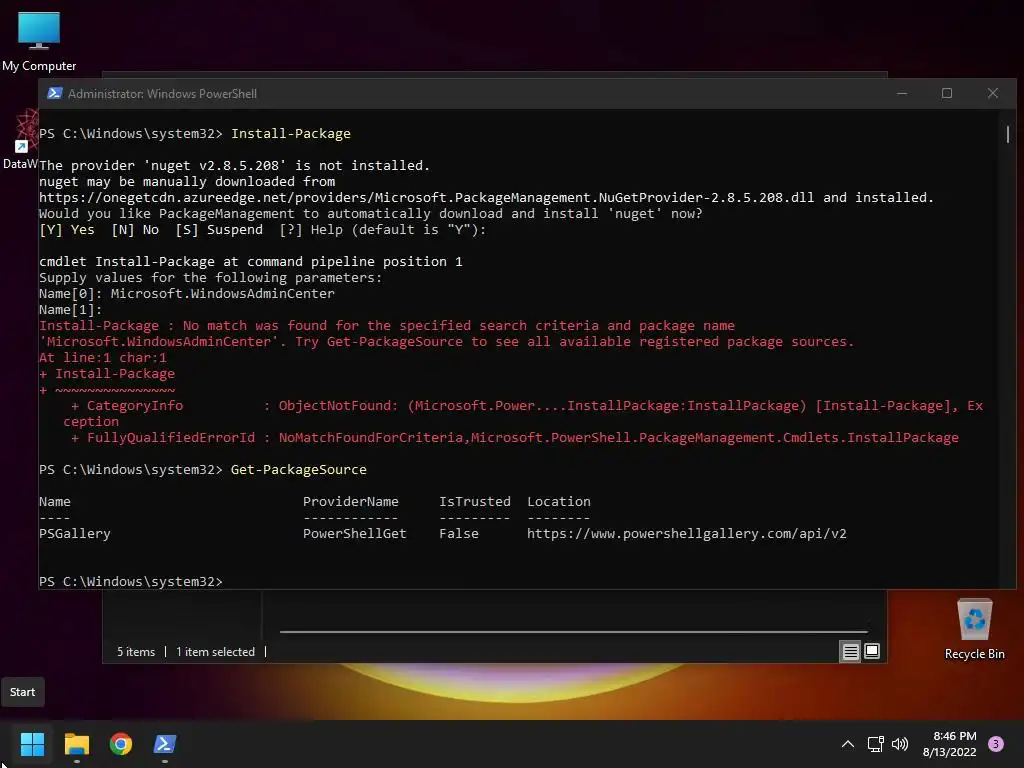This screenshot has height=768, width=1024.
Task: Switch File Explorer to details view icon
Action: (850, 652)
